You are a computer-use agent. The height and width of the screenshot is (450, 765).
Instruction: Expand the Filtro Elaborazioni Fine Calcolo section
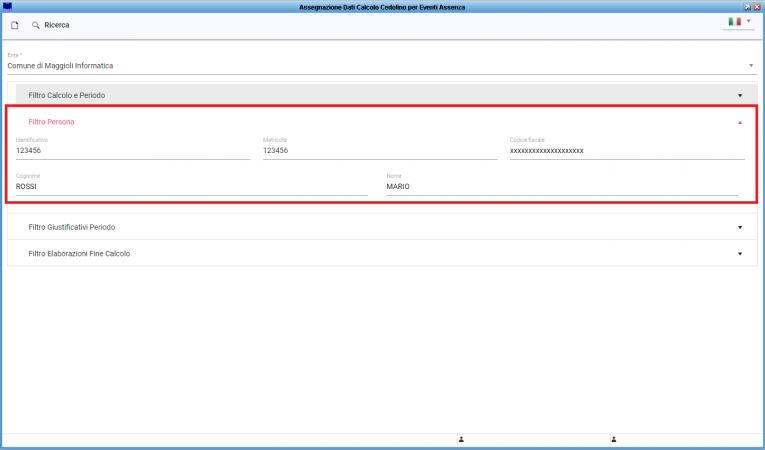click(382, 254)
